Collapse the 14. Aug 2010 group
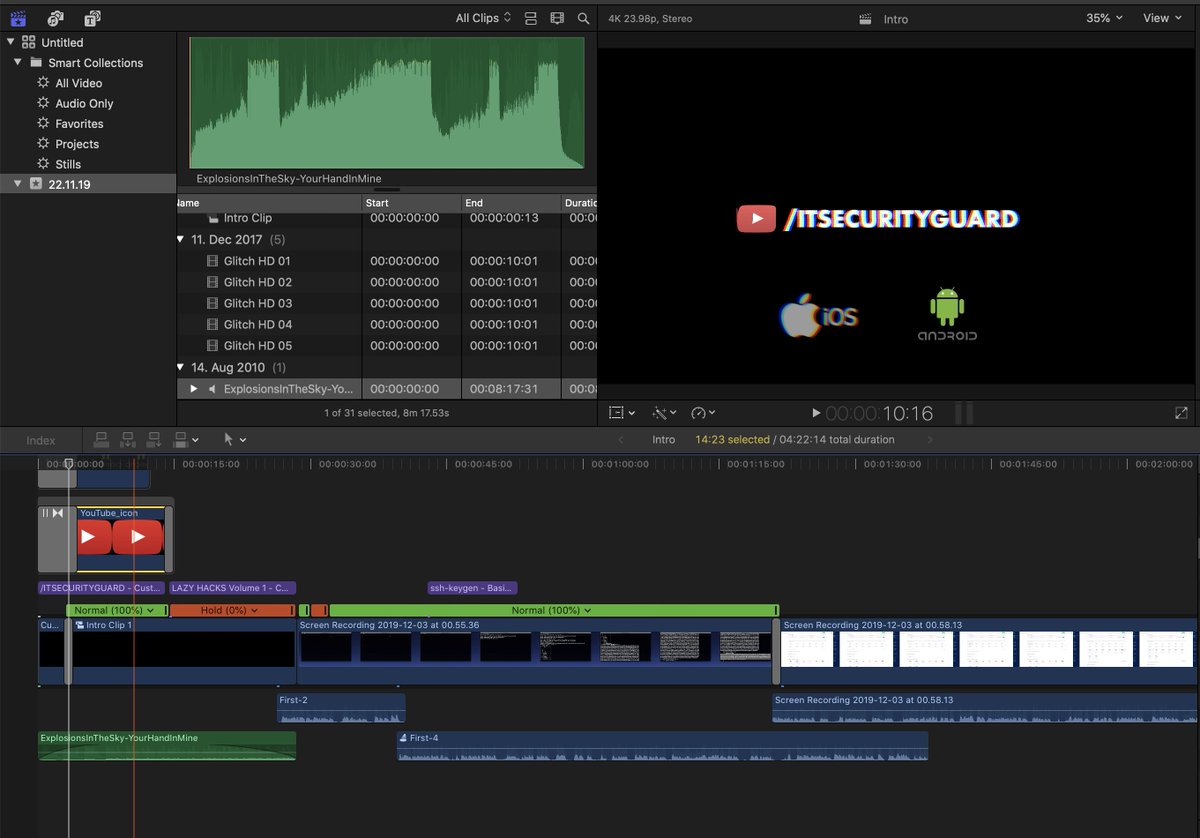 (x=181, y=367)
